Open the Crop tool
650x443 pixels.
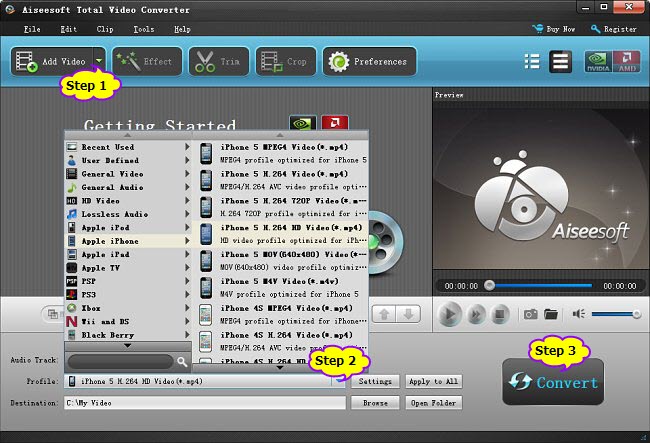pos(286,61)
